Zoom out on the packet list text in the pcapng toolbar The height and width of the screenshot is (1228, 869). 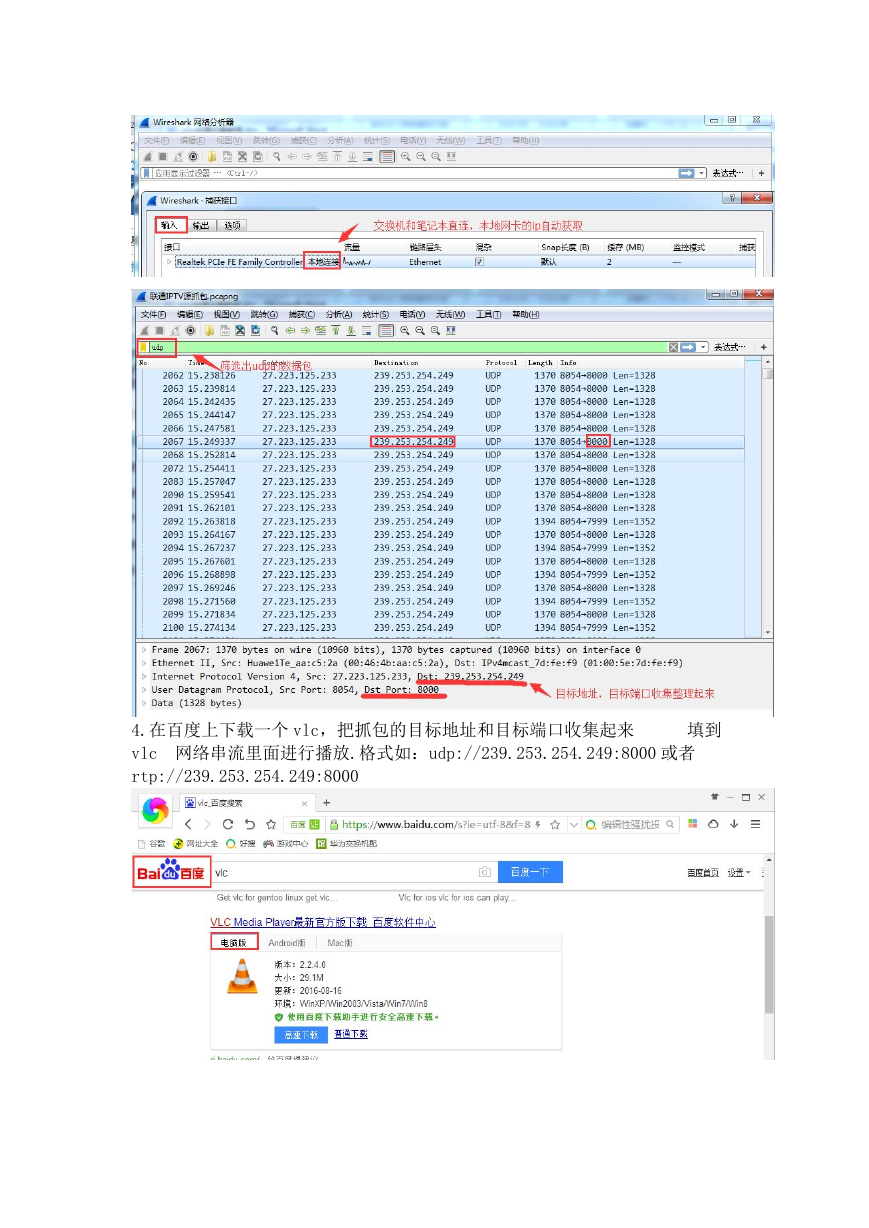click(421, 330)
